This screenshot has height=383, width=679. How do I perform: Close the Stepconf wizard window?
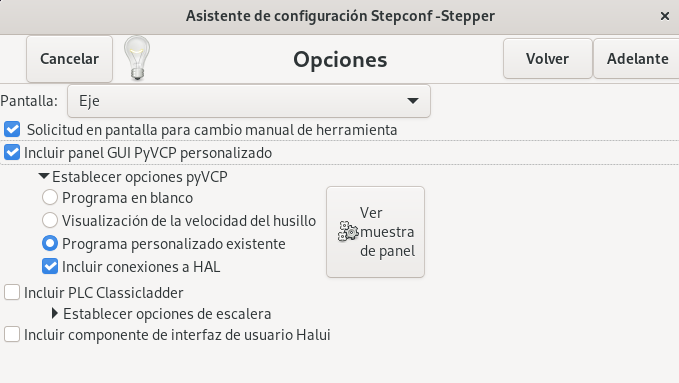(665, 16)
